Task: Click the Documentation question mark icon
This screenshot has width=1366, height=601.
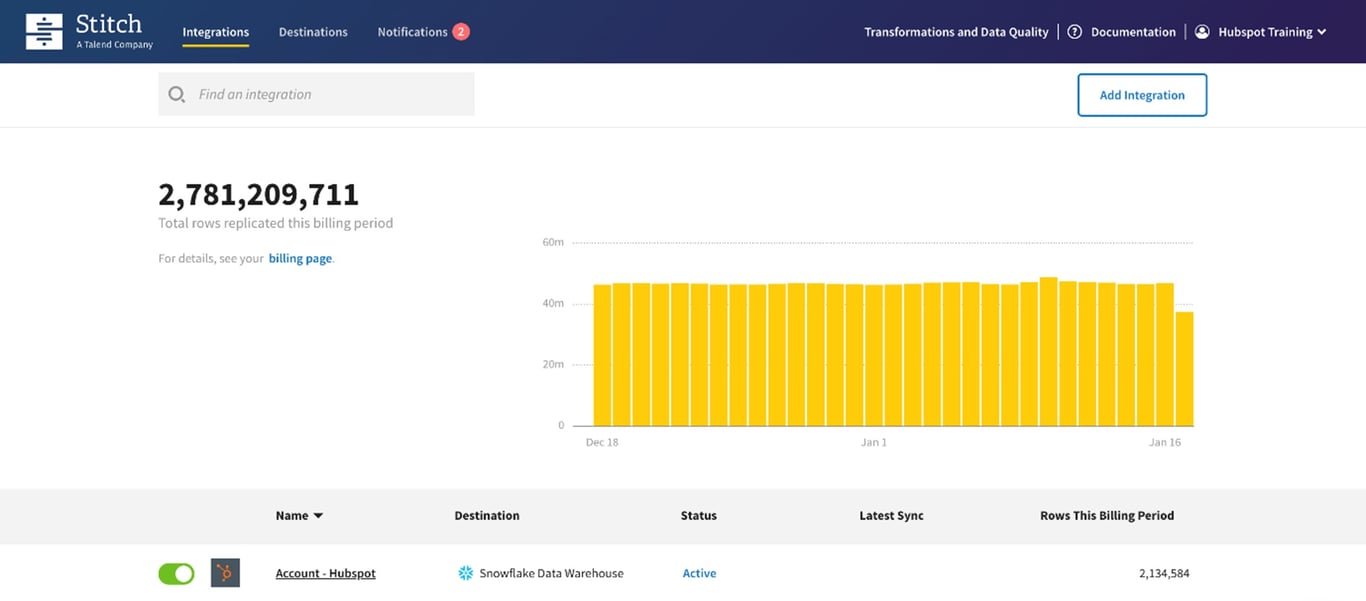Action: click(1073, 31)
